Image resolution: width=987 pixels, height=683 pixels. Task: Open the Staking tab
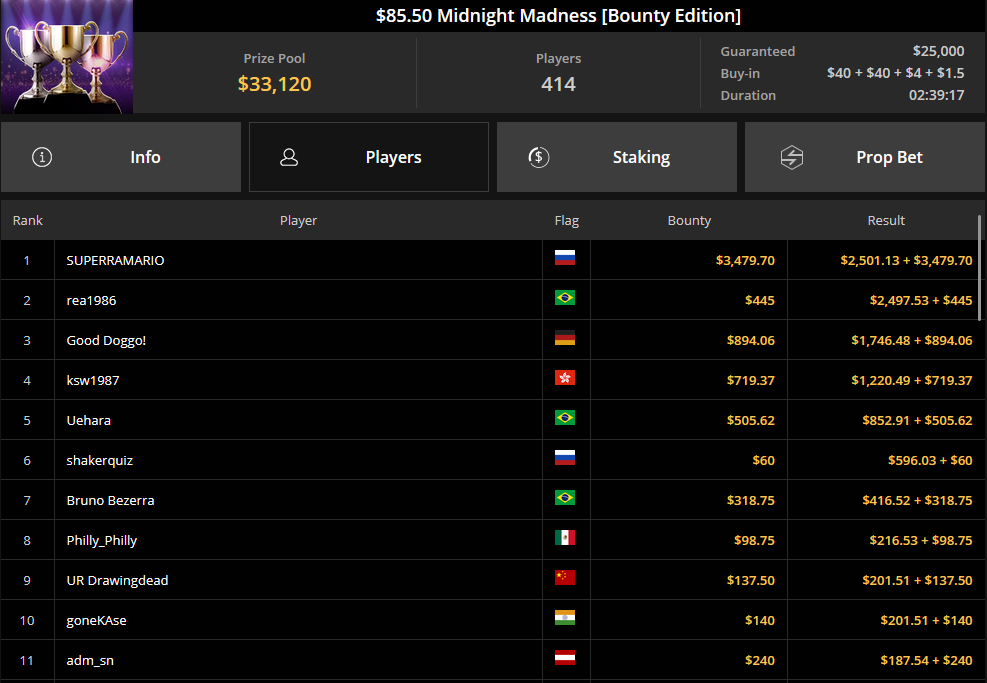coord(617,157)
